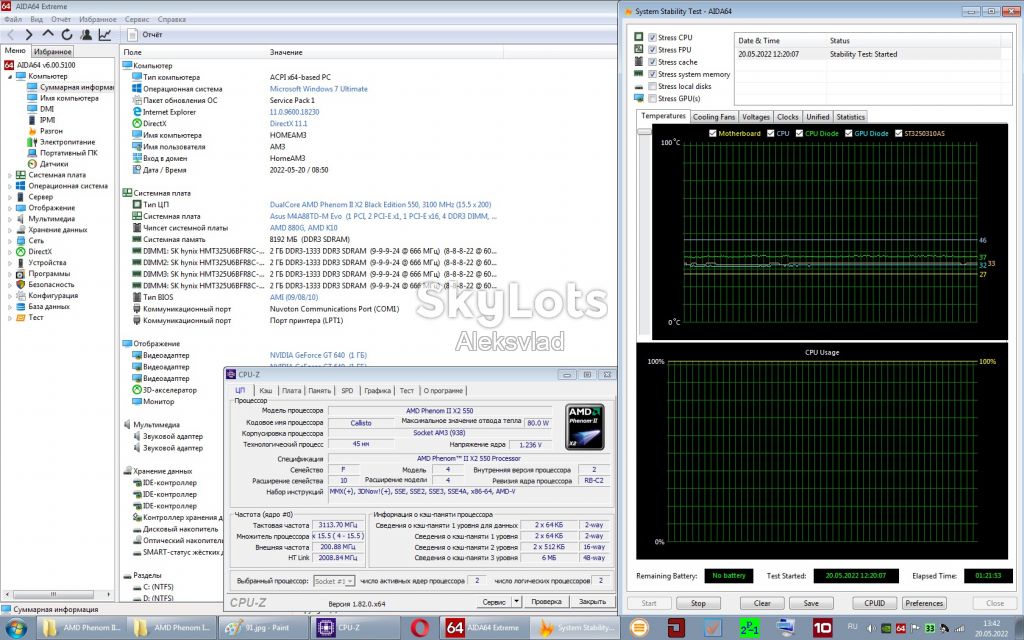Open the IPMI tree item
Viewport: 1024px width, 640px height.
coord(42,120)
